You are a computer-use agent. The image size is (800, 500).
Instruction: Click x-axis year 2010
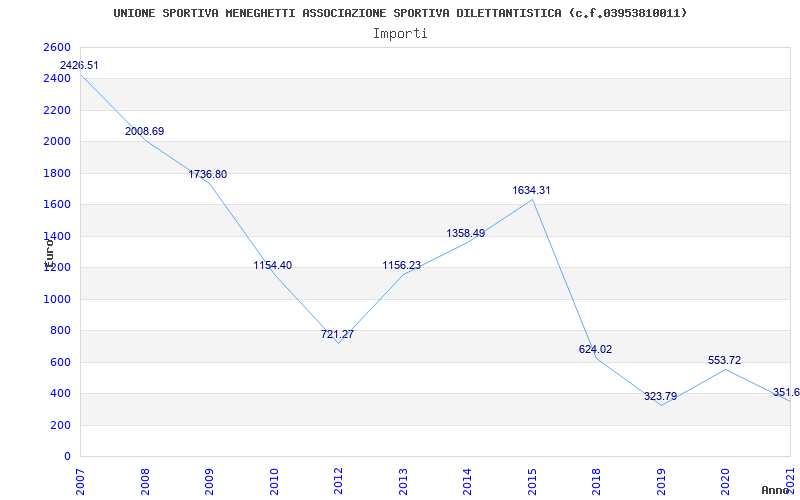pos(273,482)
